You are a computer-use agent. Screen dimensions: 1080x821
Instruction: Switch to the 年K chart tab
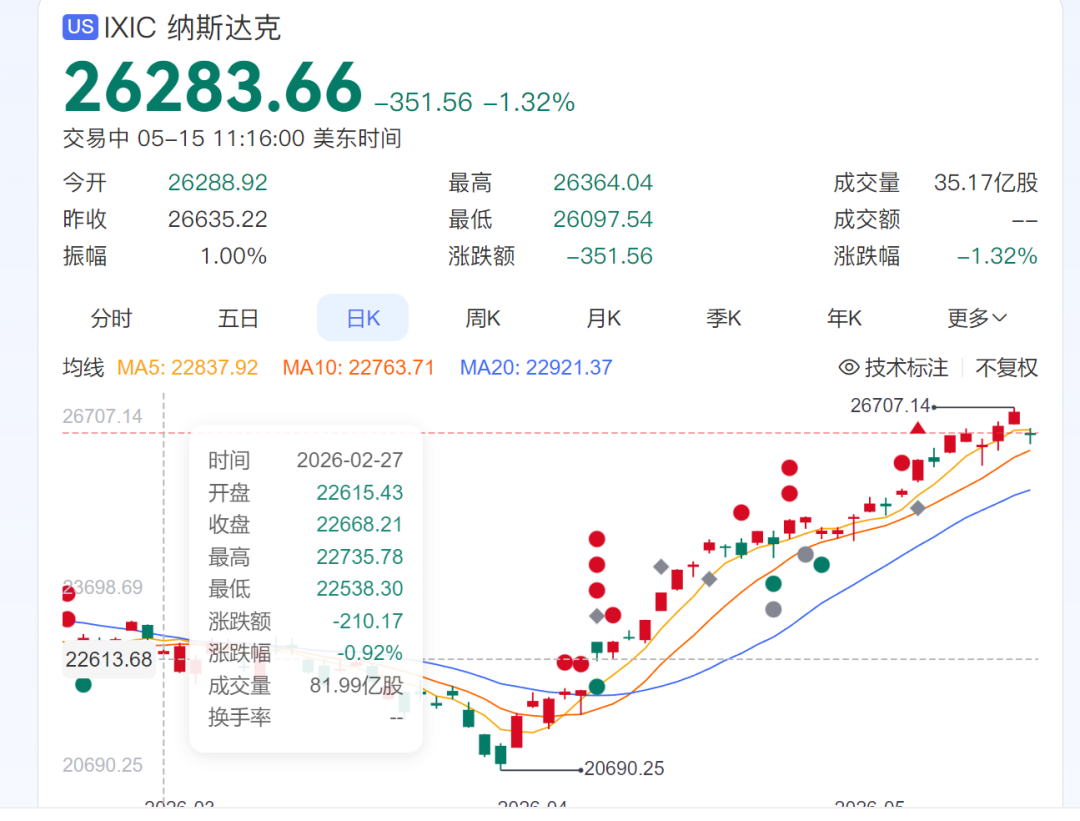point(844,318)
